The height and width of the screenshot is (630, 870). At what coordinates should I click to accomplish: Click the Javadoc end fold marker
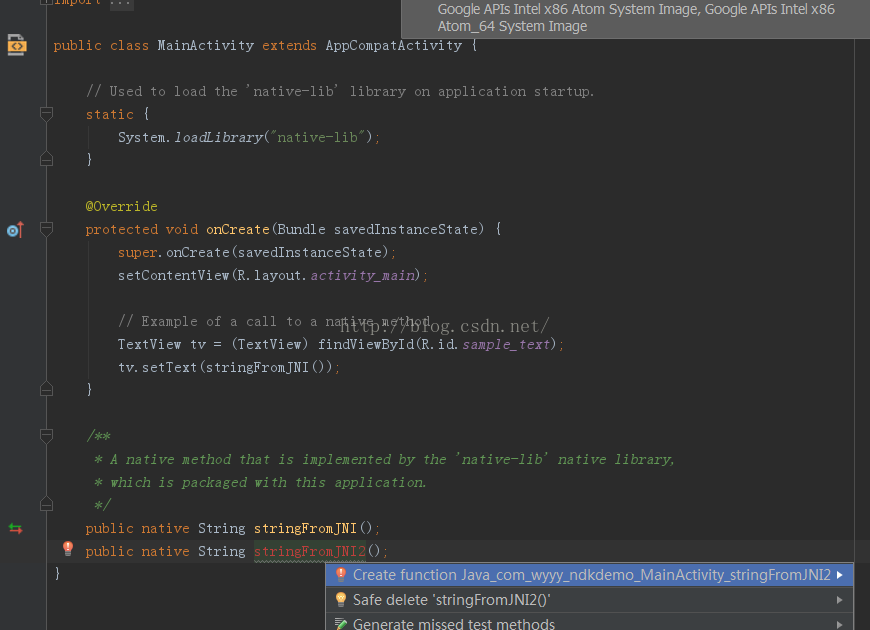coord(47,504)
